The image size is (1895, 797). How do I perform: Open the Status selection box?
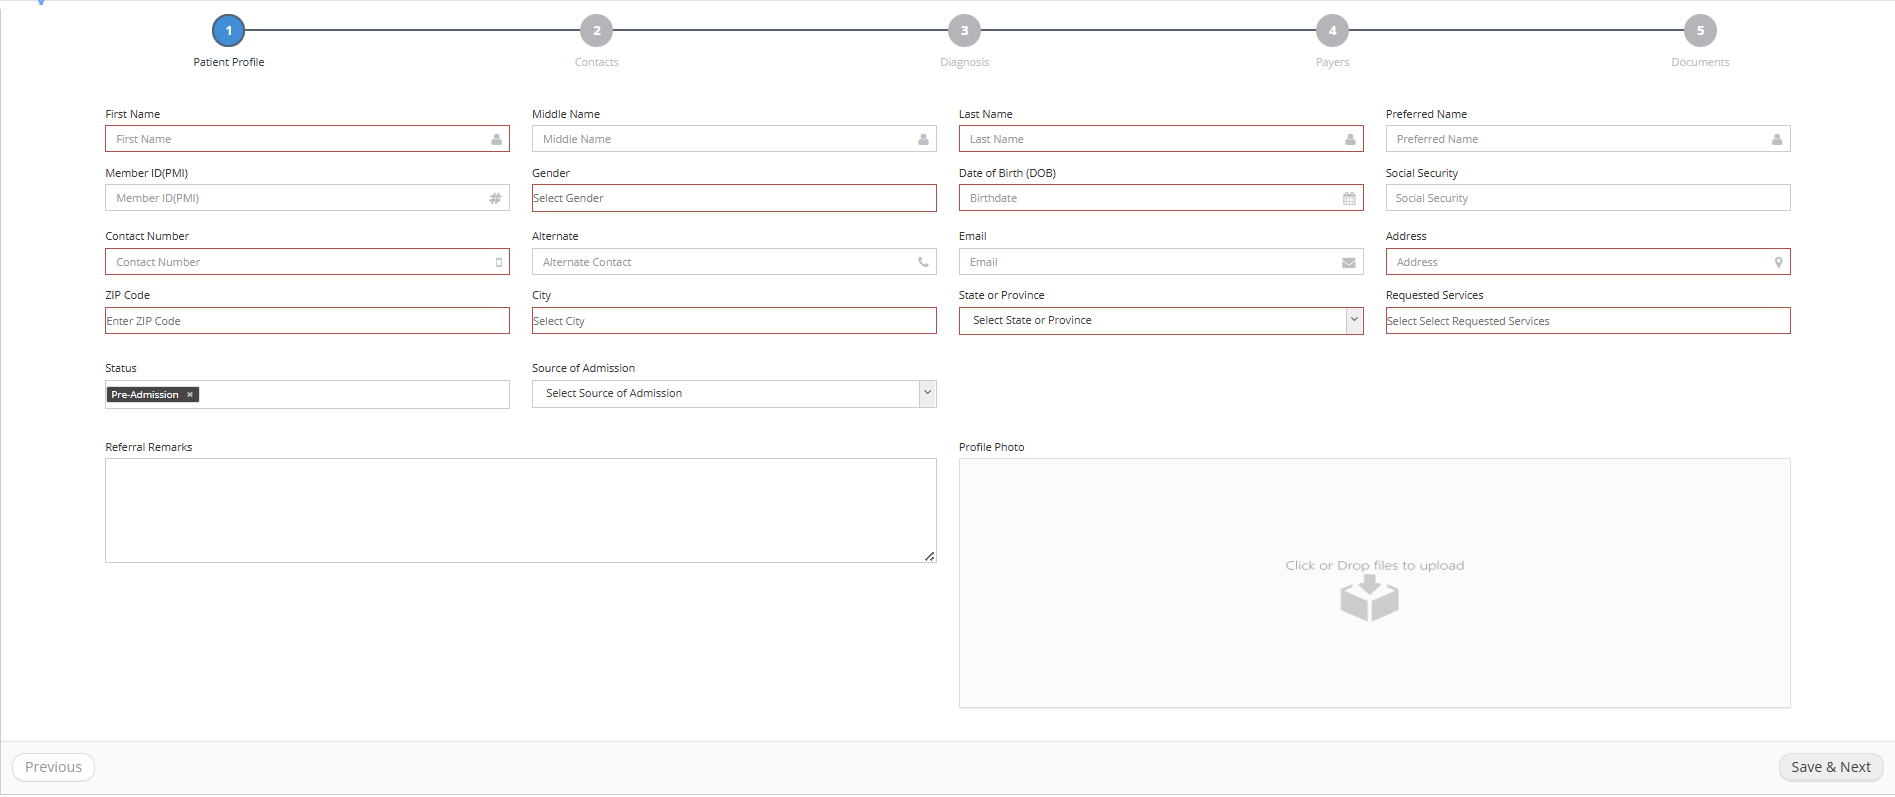307,395
